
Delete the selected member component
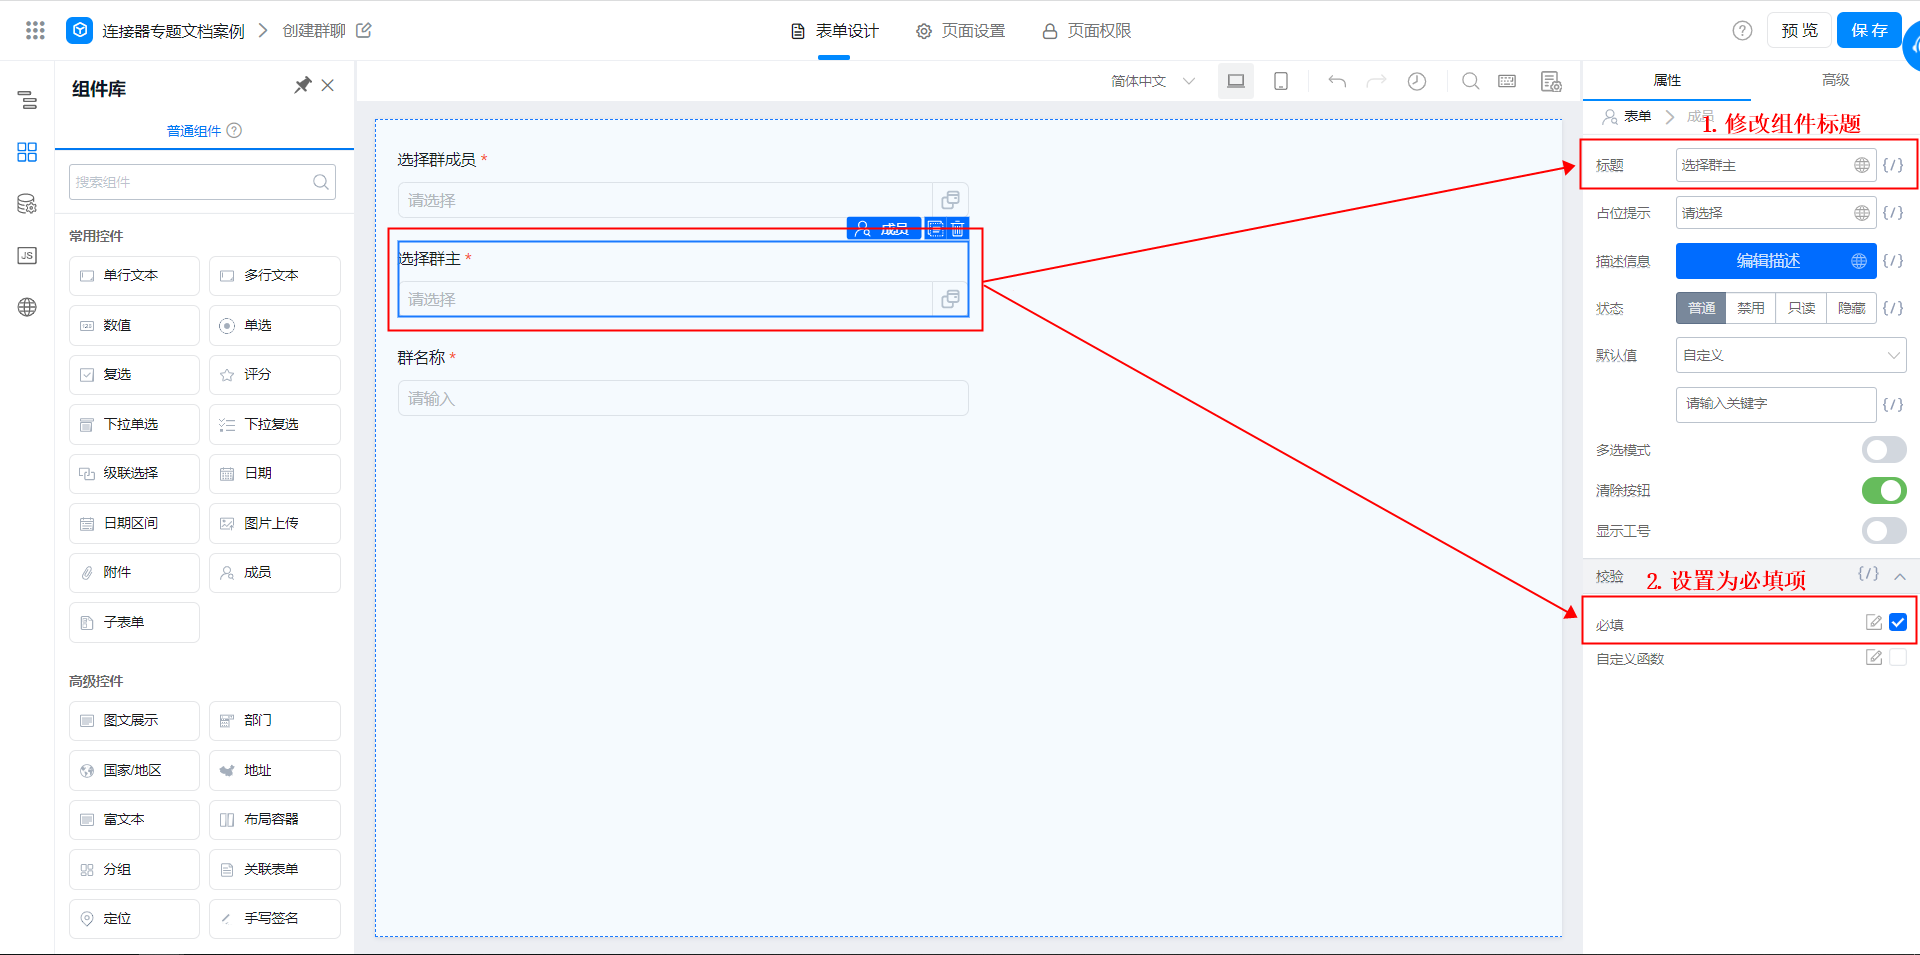coord(958,229)
